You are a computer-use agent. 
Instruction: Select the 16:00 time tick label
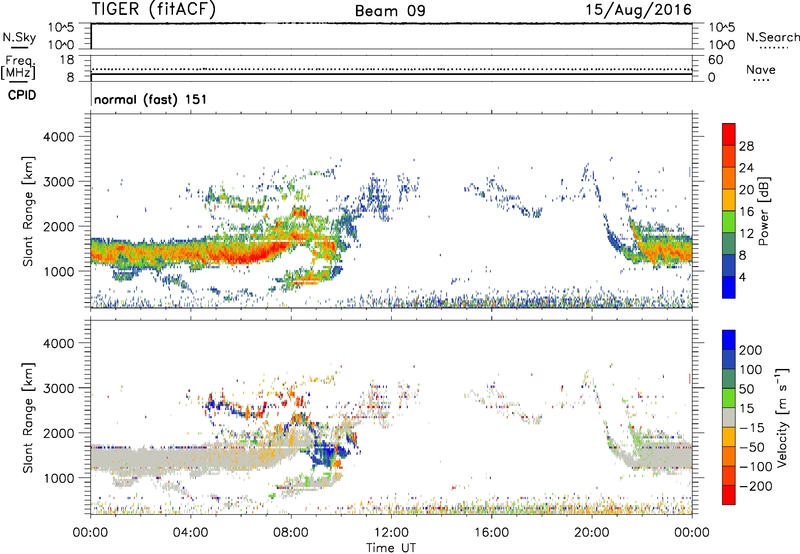pyautogui.click(x=491, y=533)
